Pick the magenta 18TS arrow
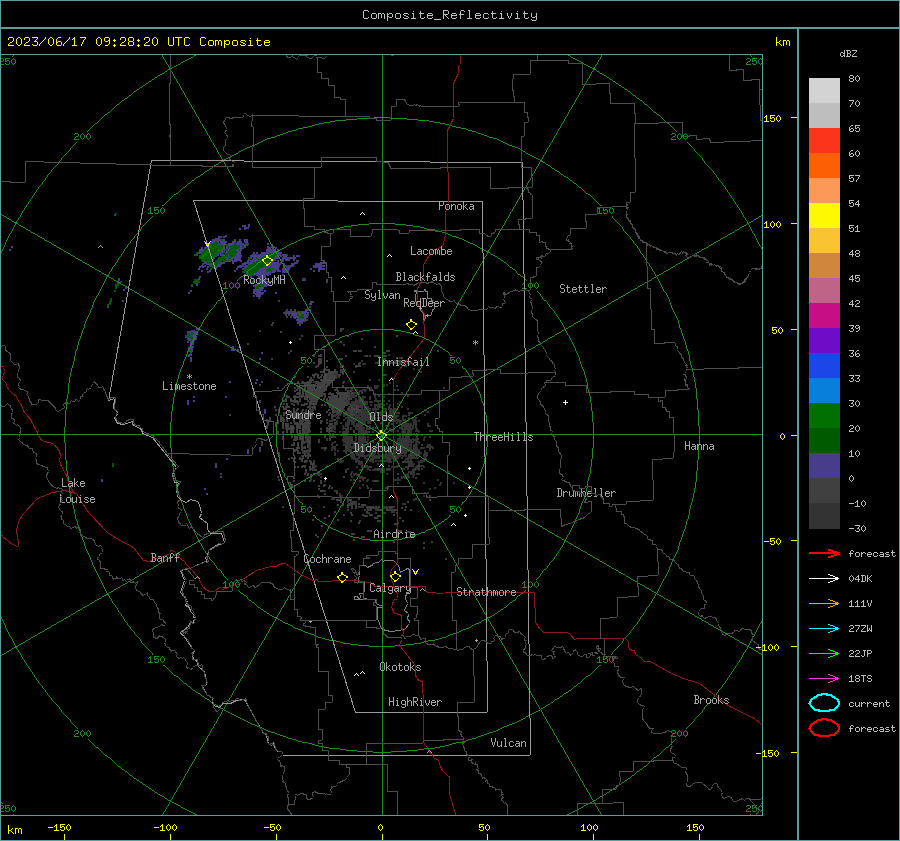900x841 pixels. tap(824, 679)
